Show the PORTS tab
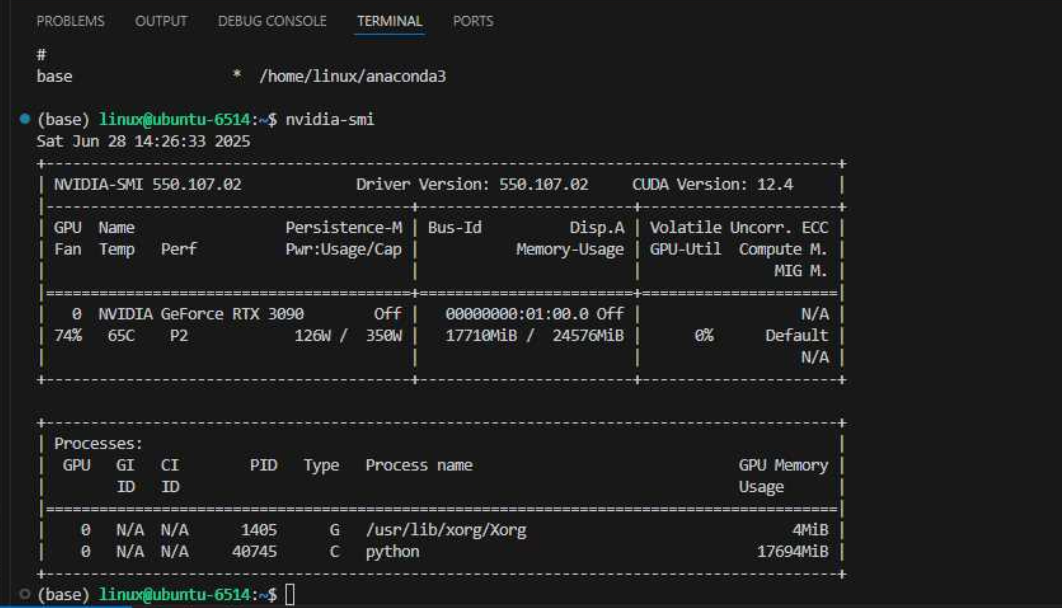 (472, 21)
